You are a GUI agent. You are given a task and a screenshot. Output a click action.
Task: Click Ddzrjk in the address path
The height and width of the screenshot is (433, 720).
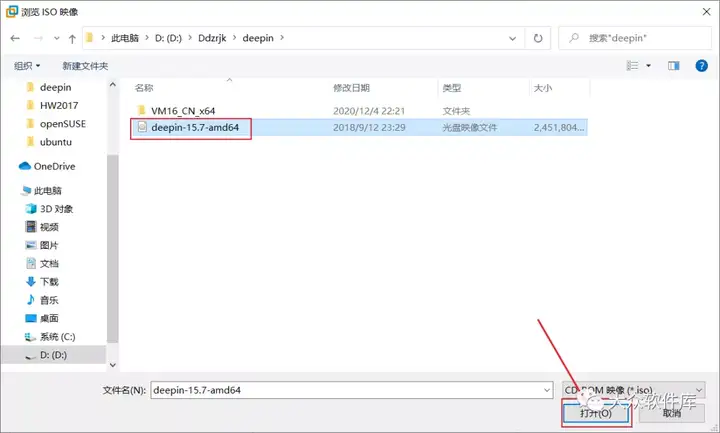[x=212, y=38]
